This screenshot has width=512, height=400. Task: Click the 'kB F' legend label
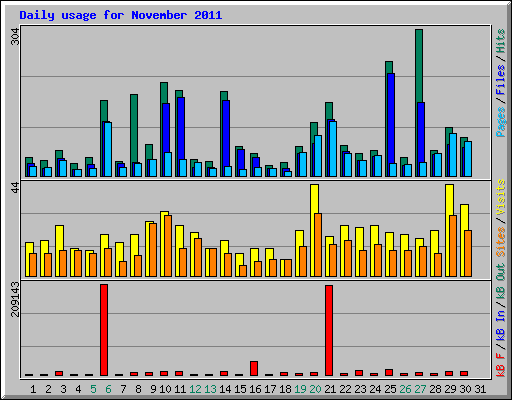[501, 364]
